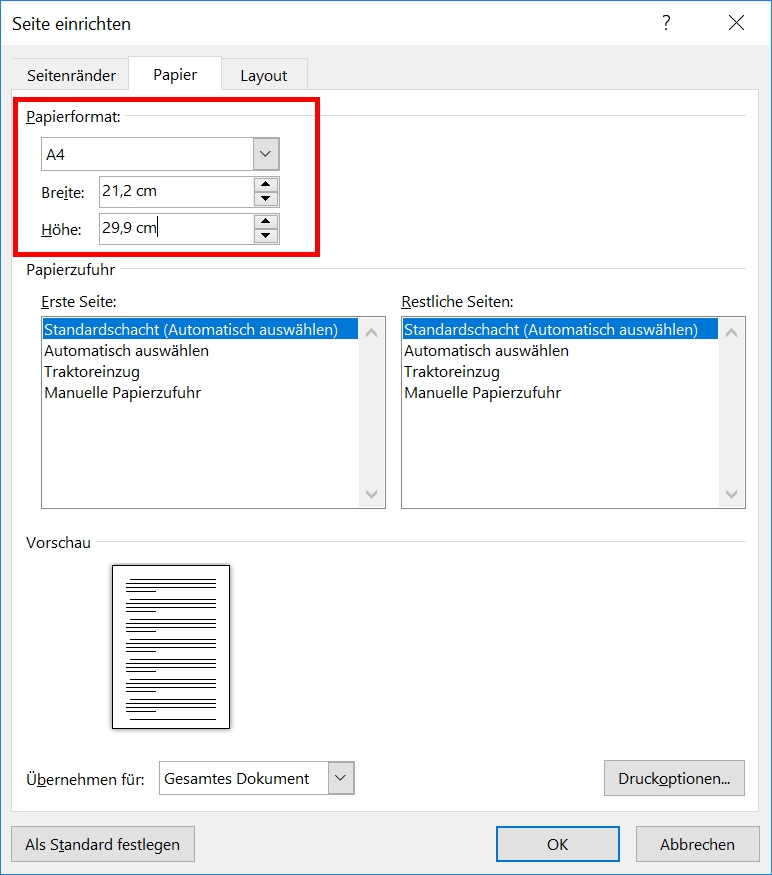
Task: Expand the Übernehmen für dropdown
Action: (x=341, y=778)
